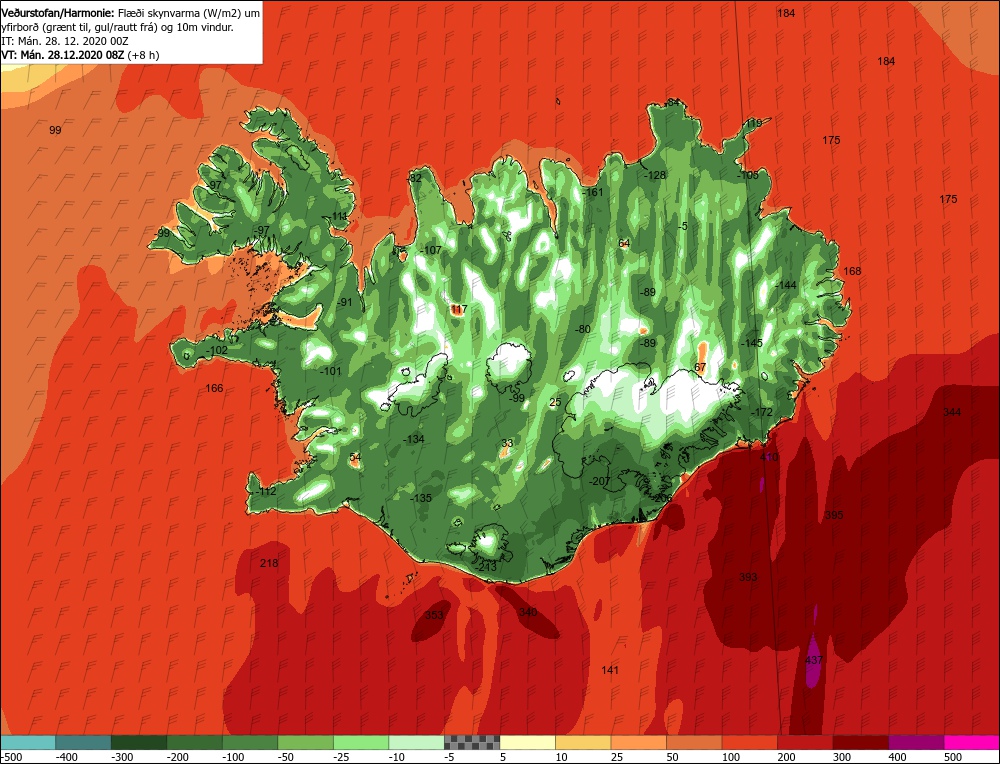The height and width of the screenshot is (764, 1000).
Task: Click the -144 value in east Iceland
Action: point(786,285)
